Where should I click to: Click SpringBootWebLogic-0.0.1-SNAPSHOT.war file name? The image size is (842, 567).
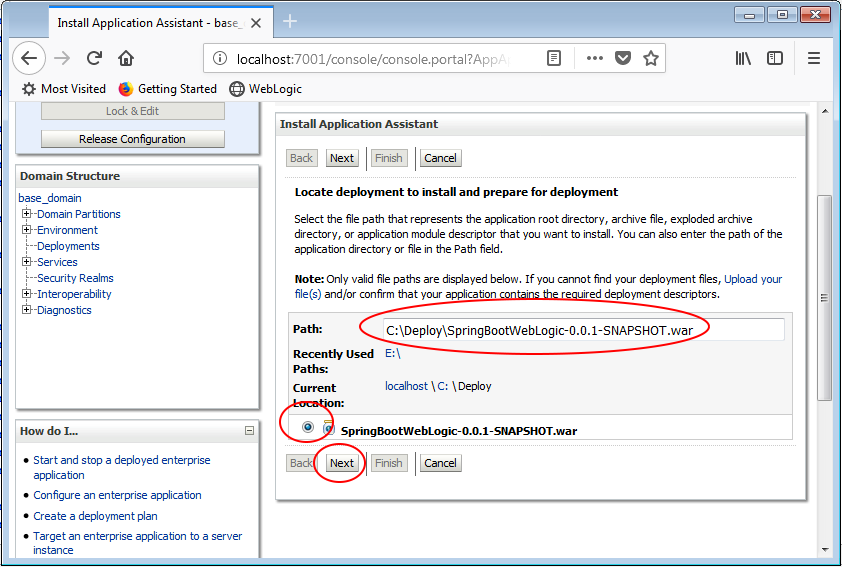point(459,431)
